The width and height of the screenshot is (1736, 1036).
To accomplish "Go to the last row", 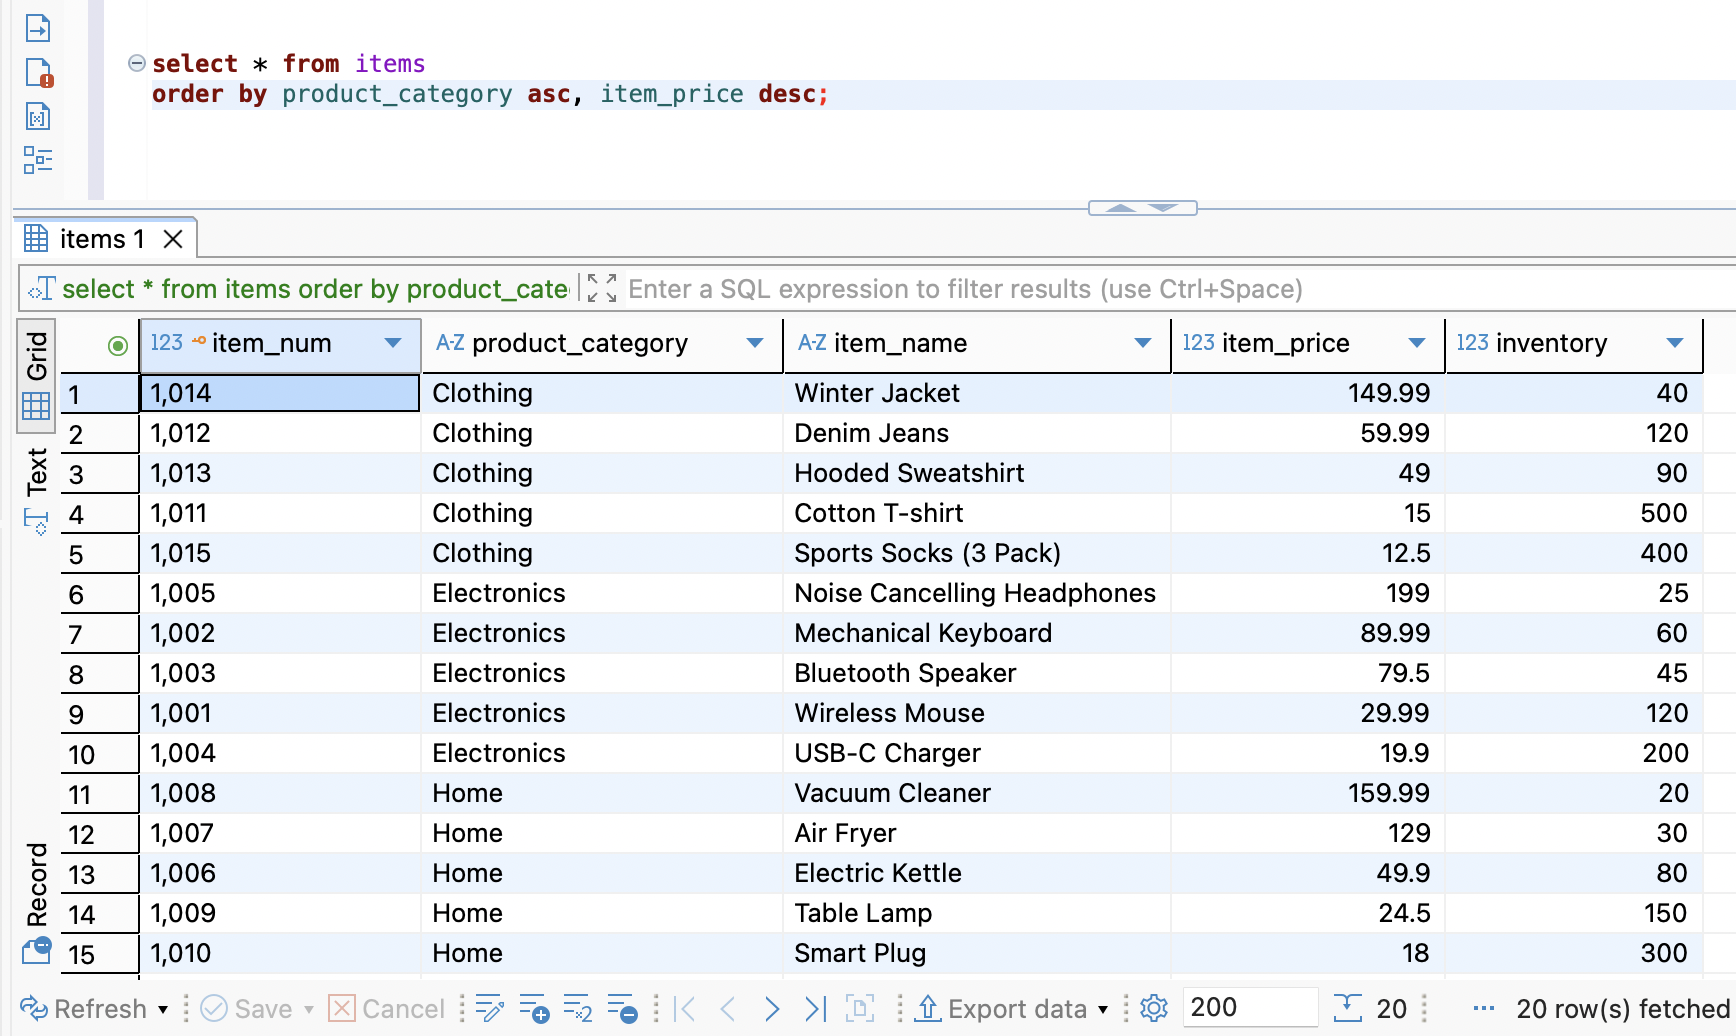I will (816, 1009).
